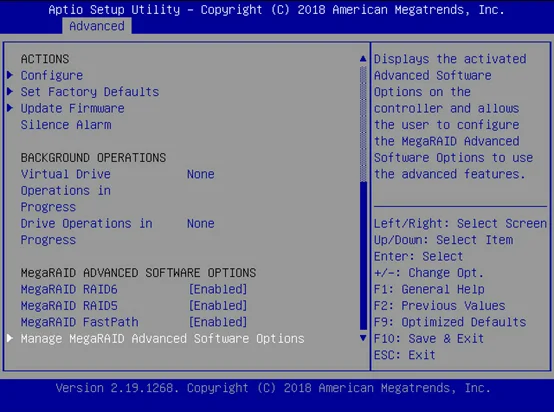Select the Silence Alarm action
The width and height of the screenshot is (554, 412).
click(x=66, y=125)
